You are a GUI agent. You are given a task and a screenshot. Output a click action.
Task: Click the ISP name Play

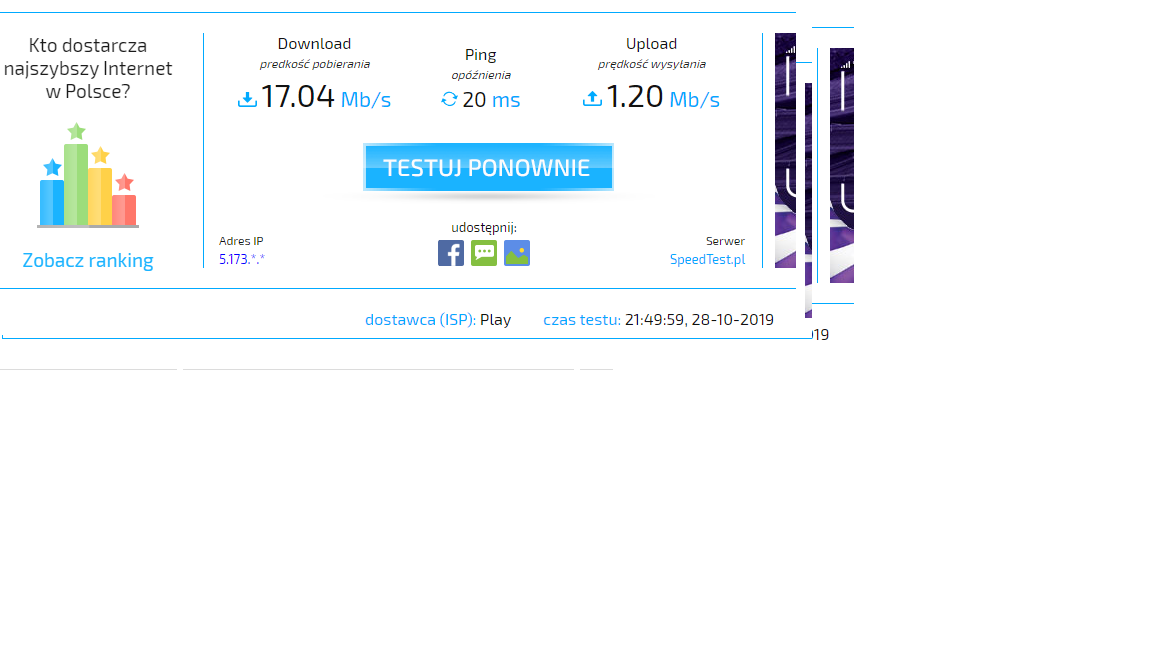click(495, 320)
